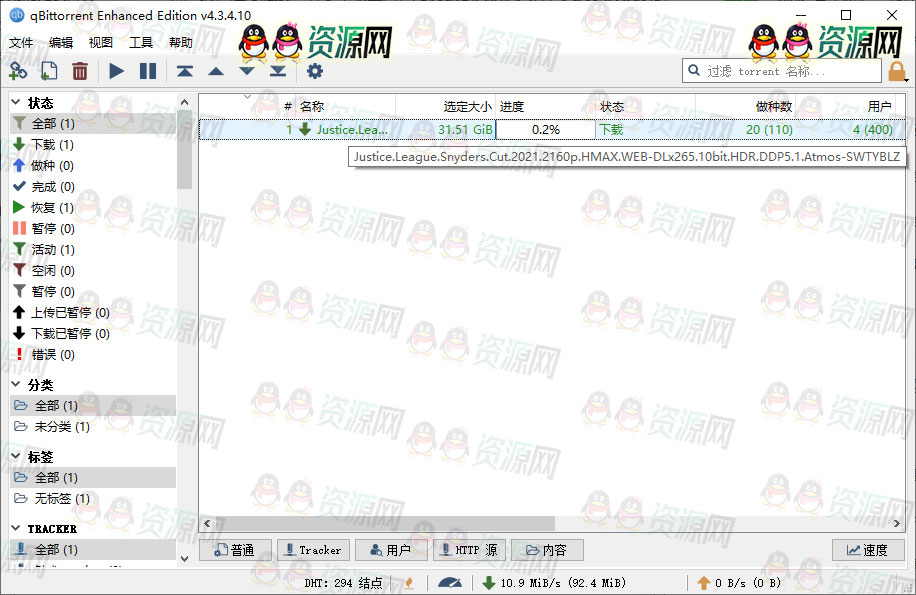This screenshot has width=916, height=595.
Task: Click sidebar scroll down arrow
Action: point(185,558)
